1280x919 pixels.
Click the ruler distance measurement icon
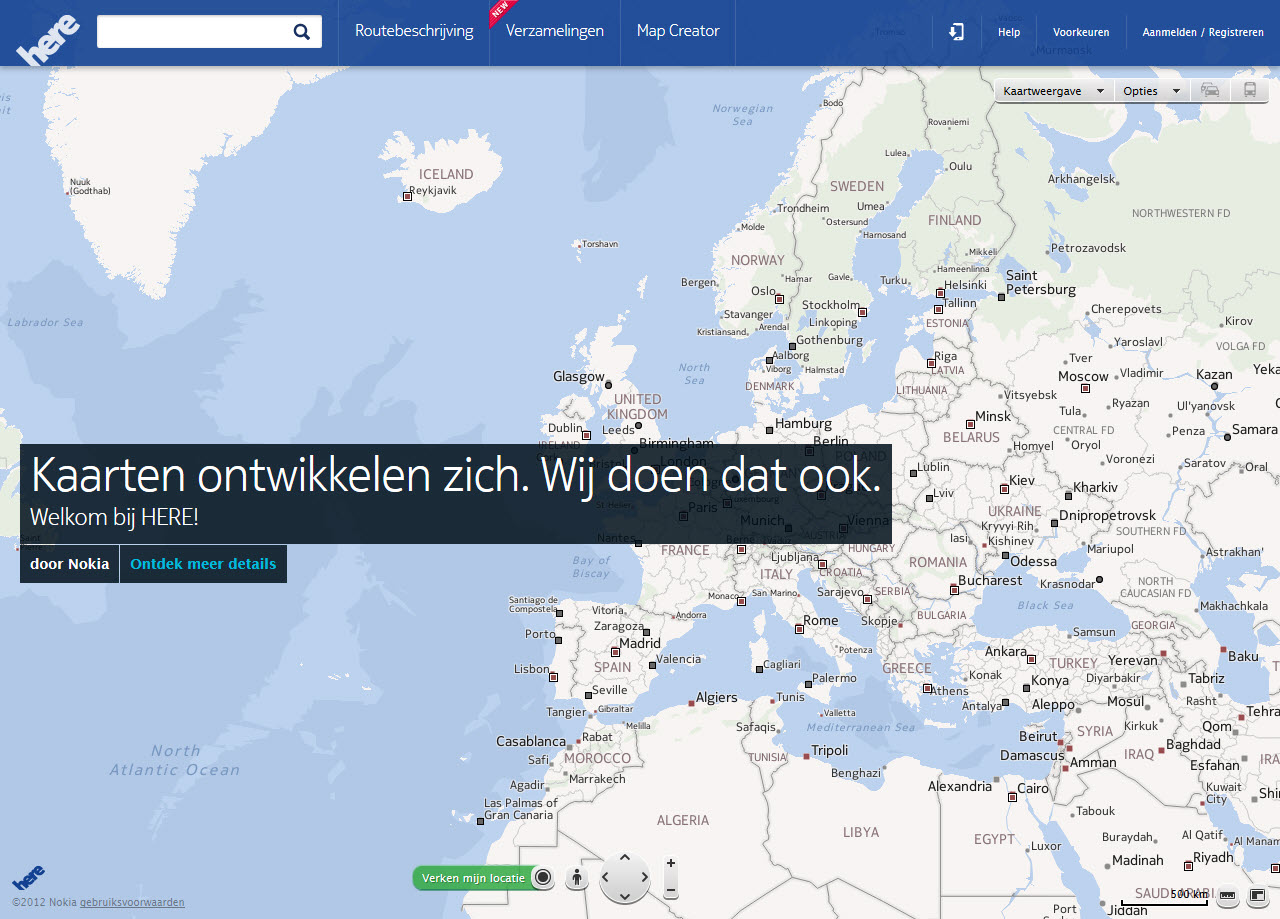tap(1227, 894)
